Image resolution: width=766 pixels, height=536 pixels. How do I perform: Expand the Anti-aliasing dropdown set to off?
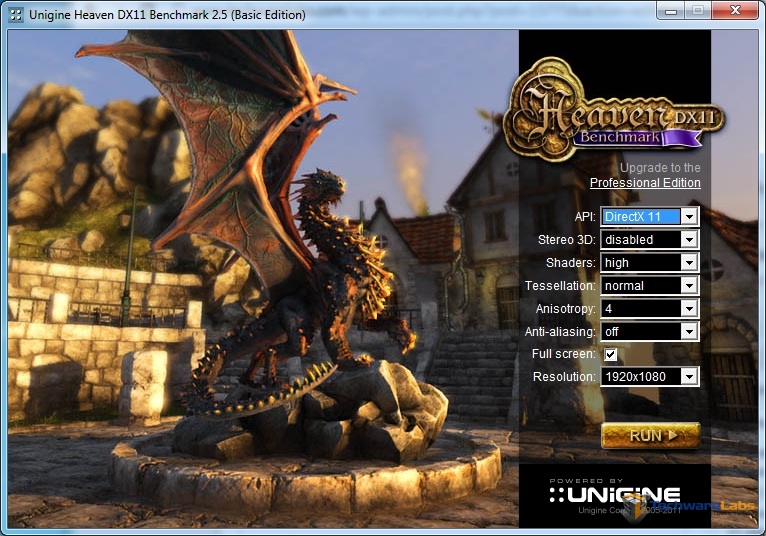[650, 331]
